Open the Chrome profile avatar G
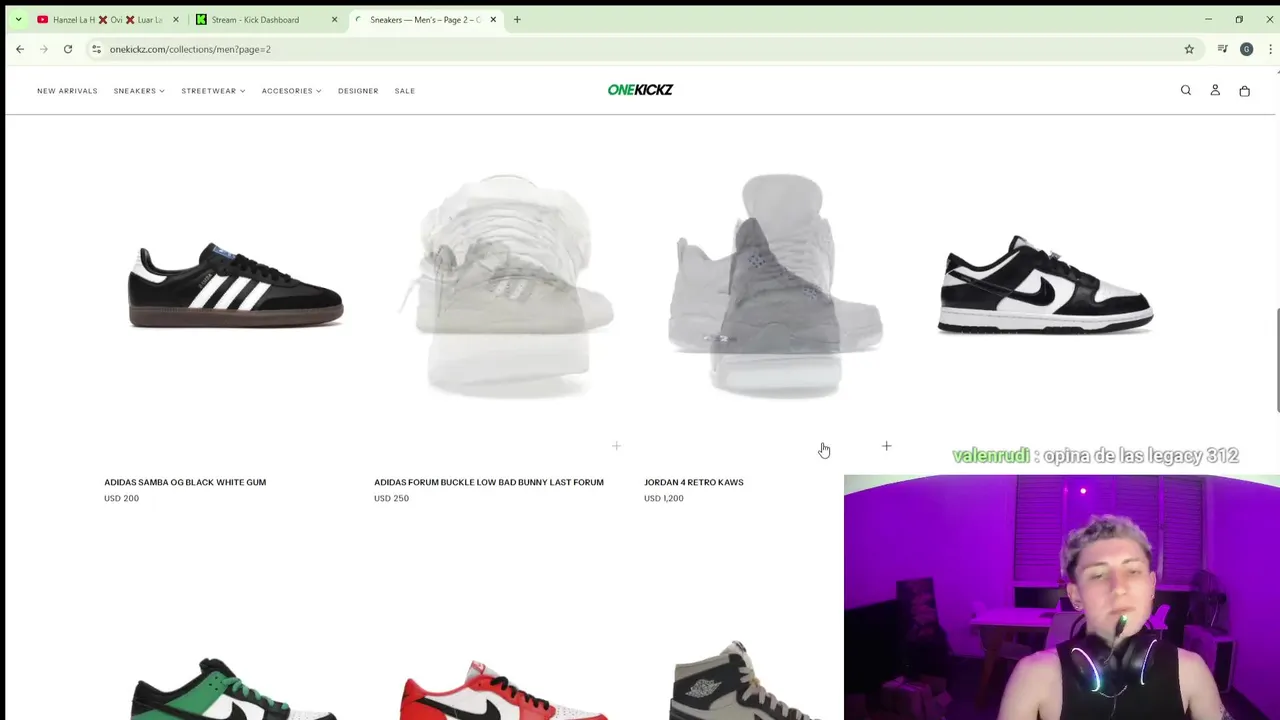The image size is (1280, 720). pyautogui.click(x=1246, y=49)
